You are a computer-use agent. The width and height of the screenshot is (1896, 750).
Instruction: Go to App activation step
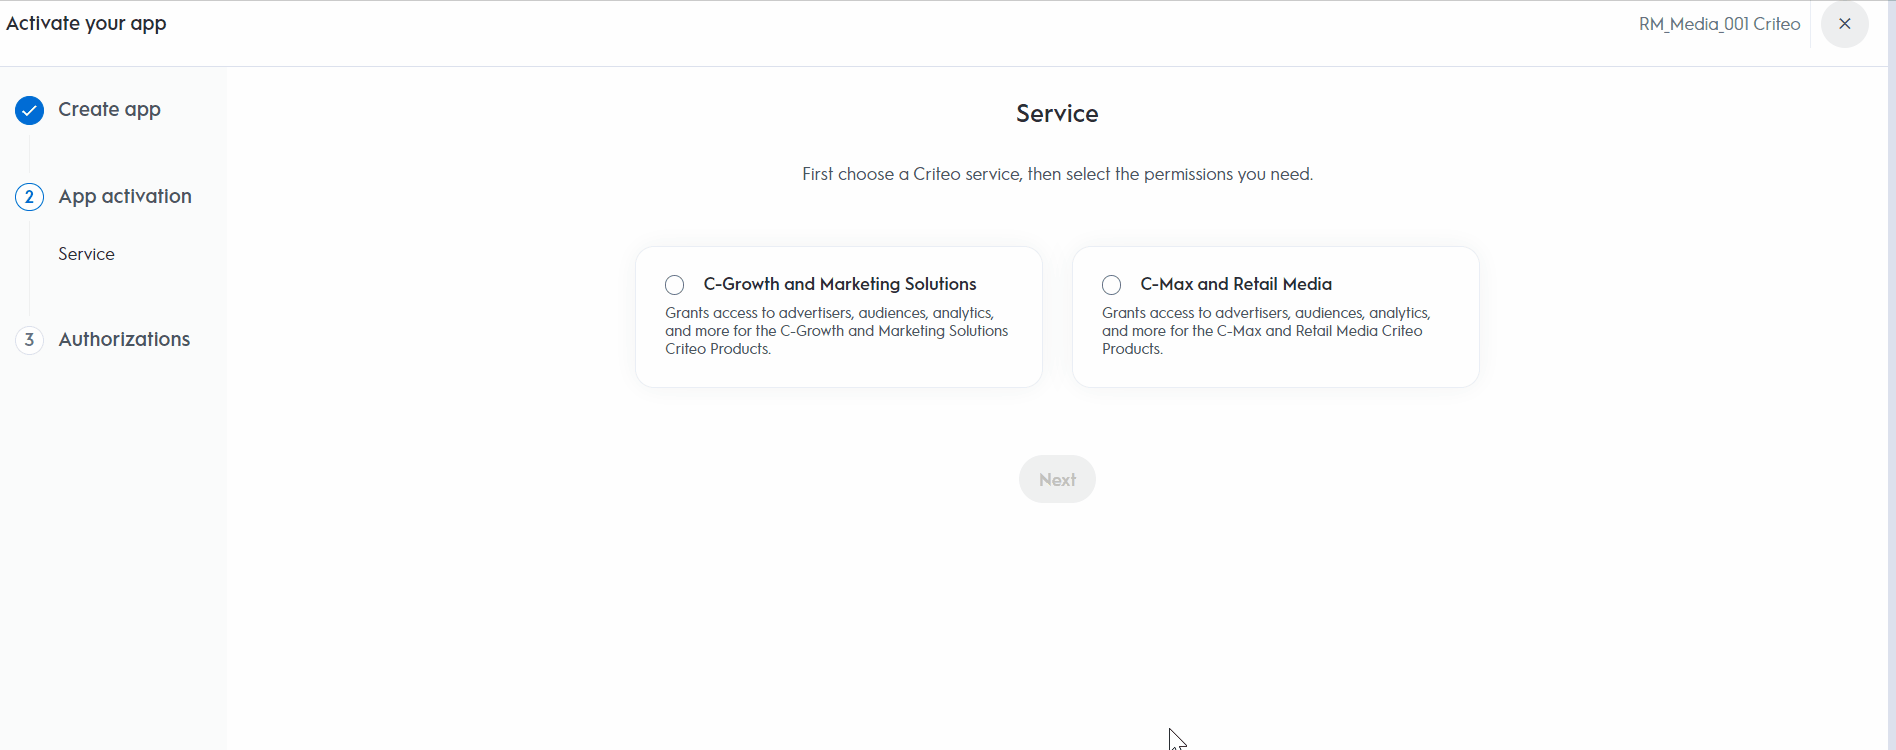[125, 196]
